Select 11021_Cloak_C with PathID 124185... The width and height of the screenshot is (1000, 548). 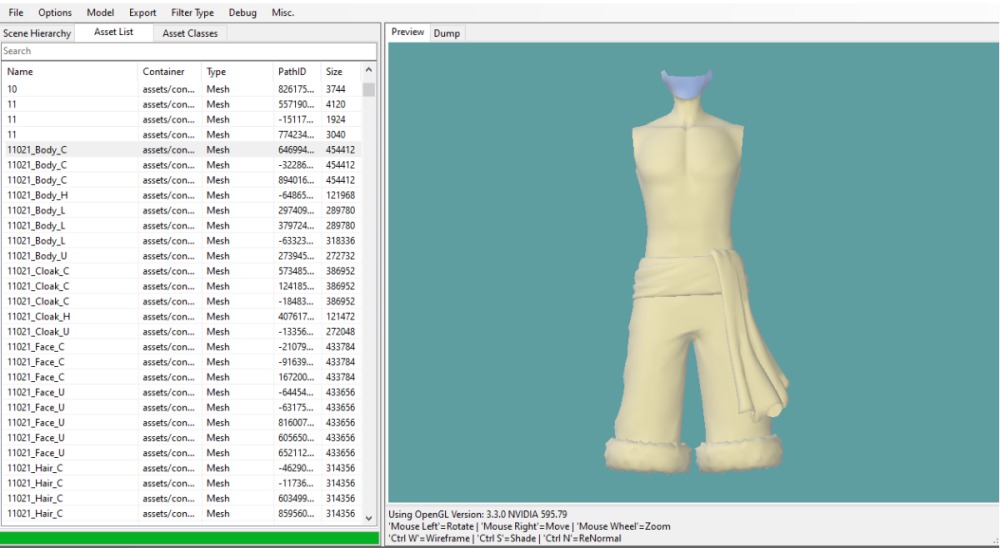coord(181,286)
